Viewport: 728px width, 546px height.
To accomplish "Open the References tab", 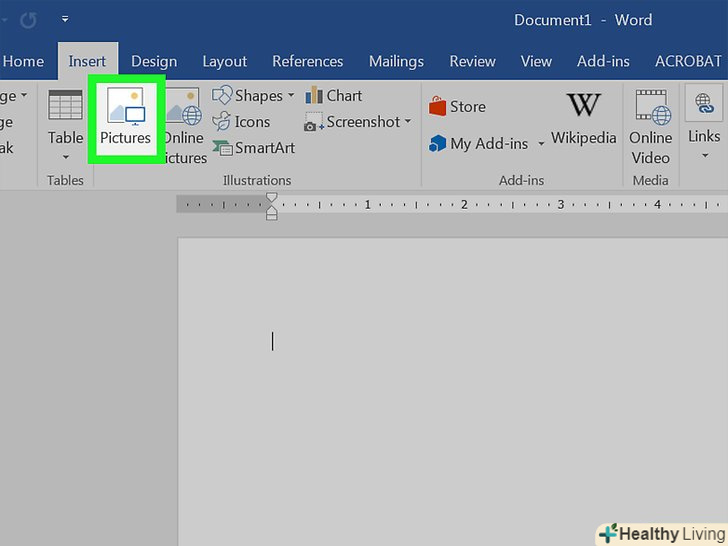I will [307, 61].
